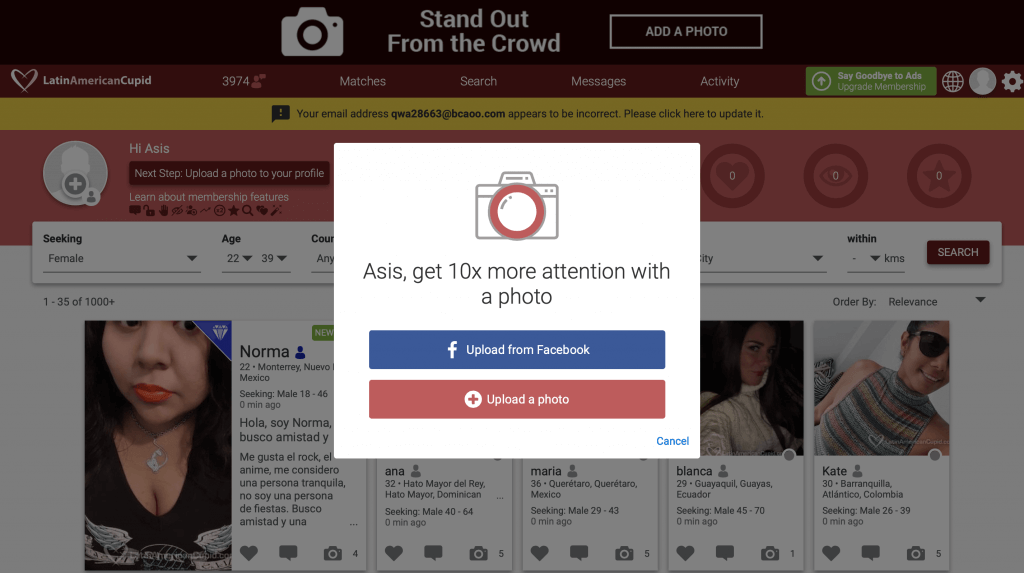Open the Order By Relevance dropdown
Screen dimensions: 1024x573
(x=936, y=302)
